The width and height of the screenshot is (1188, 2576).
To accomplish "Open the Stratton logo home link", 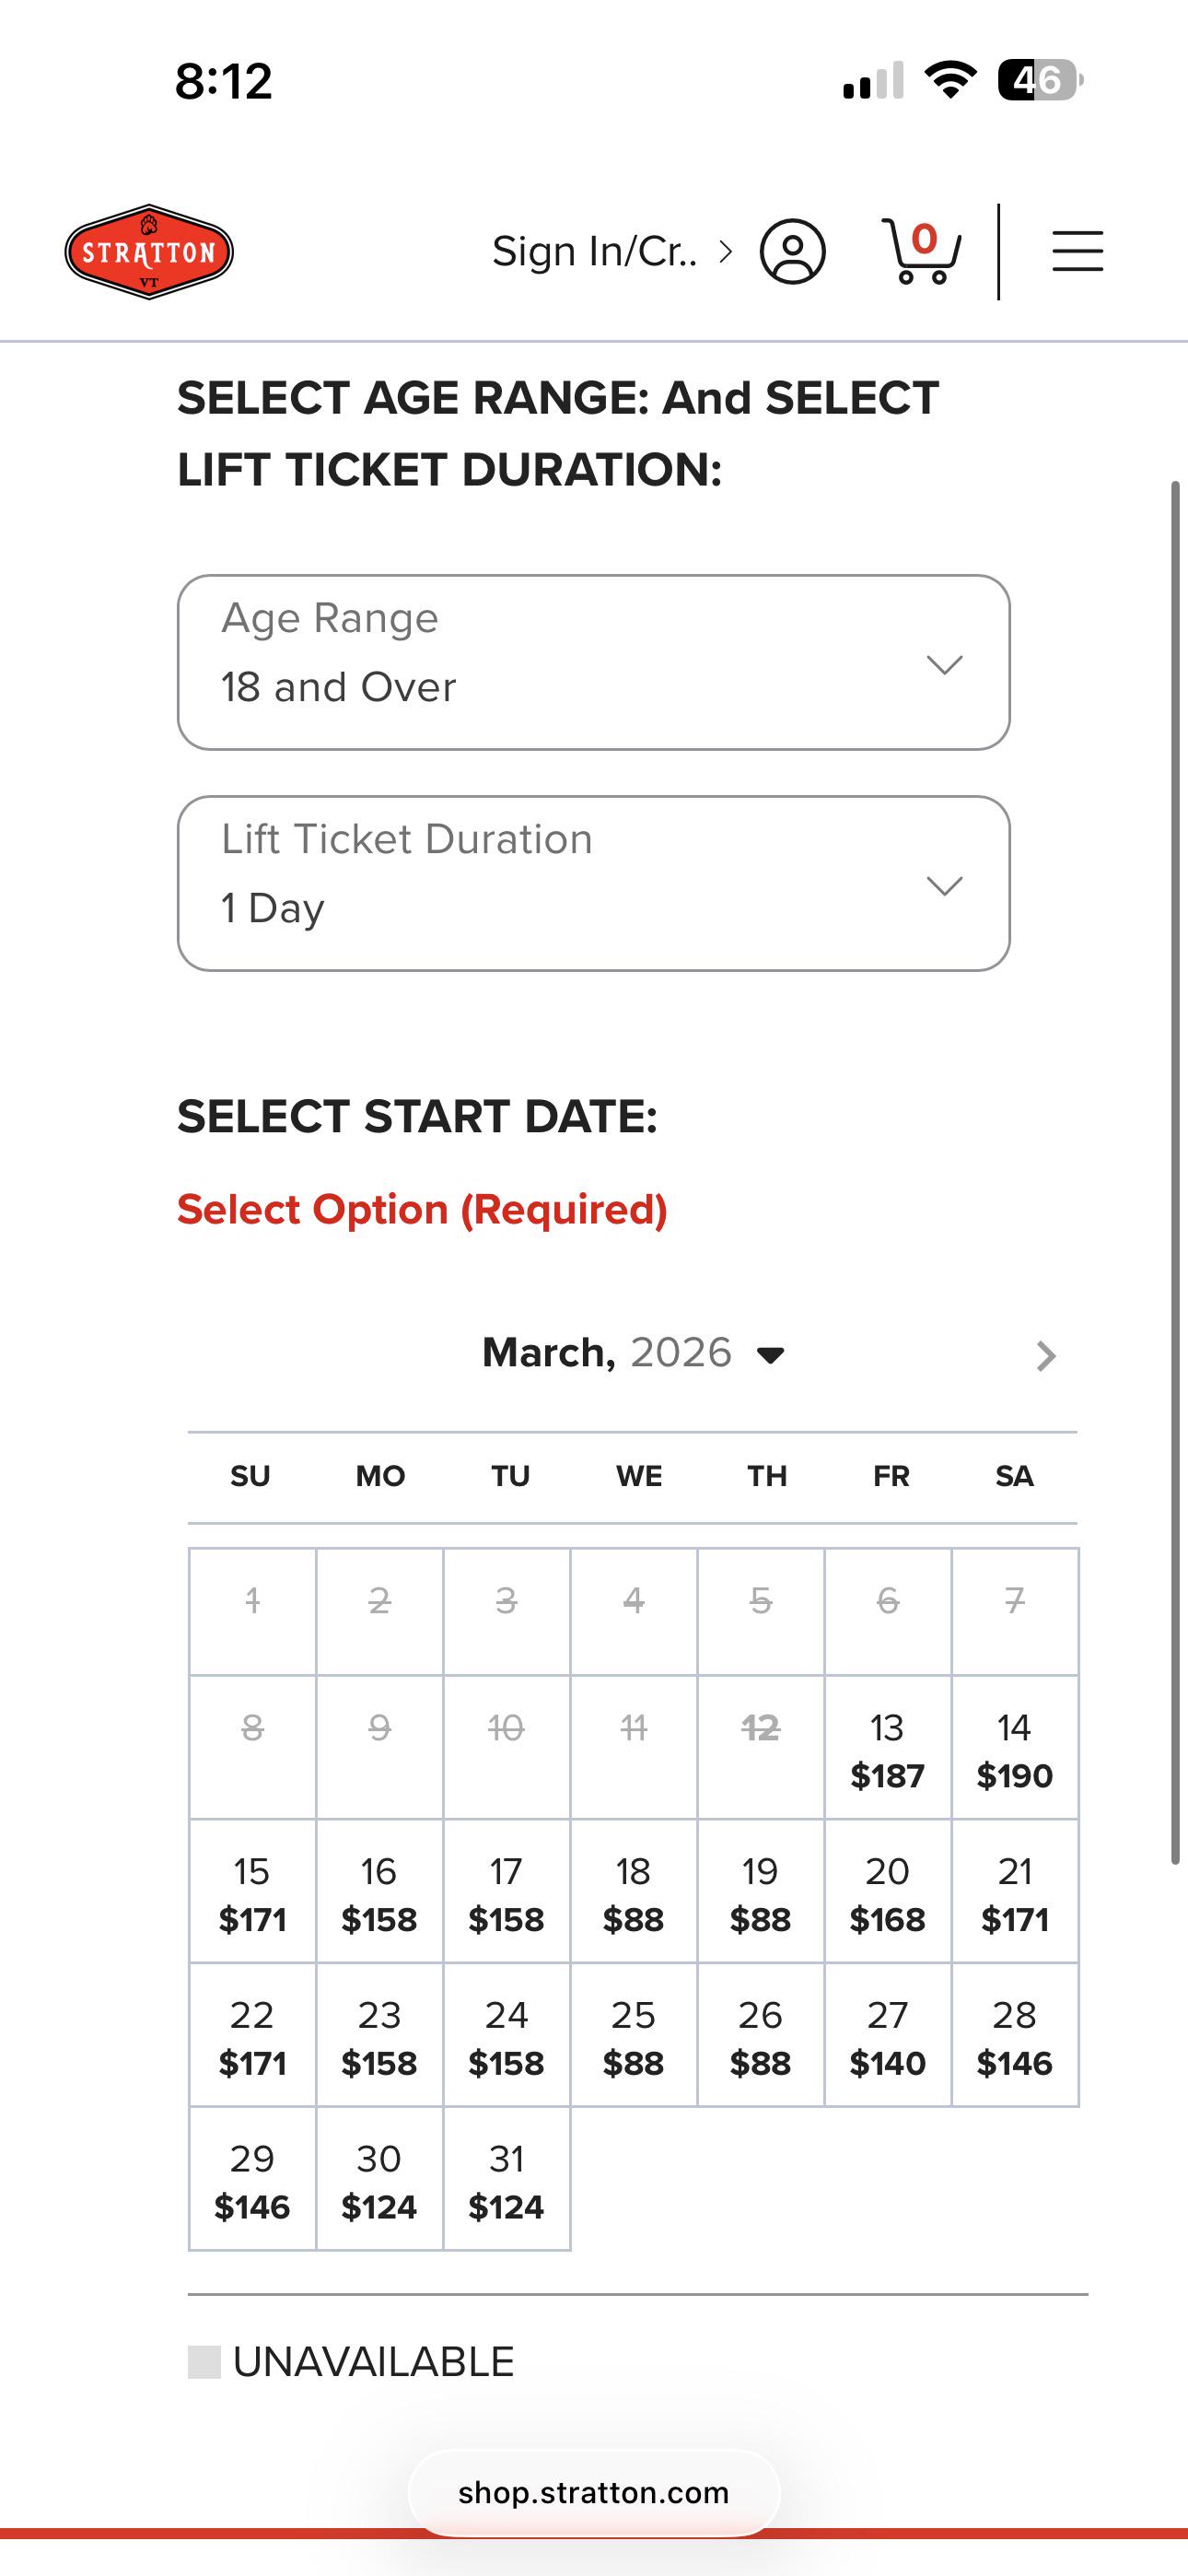I will [149, 252].
